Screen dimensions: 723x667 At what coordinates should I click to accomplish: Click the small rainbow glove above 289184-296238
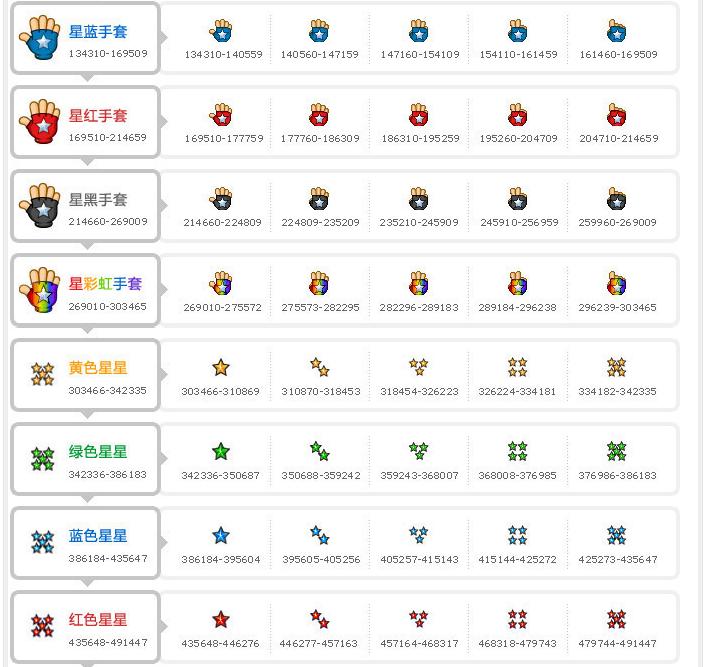(x=518, y=283)
